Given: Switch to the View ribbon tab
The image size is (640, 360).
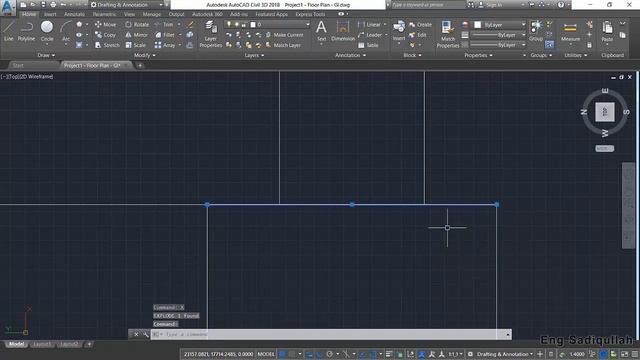Looking at the screenshot, I should (129, 14).
